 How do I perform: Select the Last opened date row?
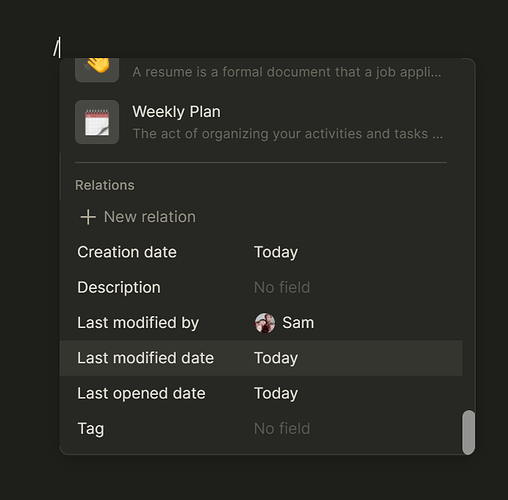pos(261,394)
